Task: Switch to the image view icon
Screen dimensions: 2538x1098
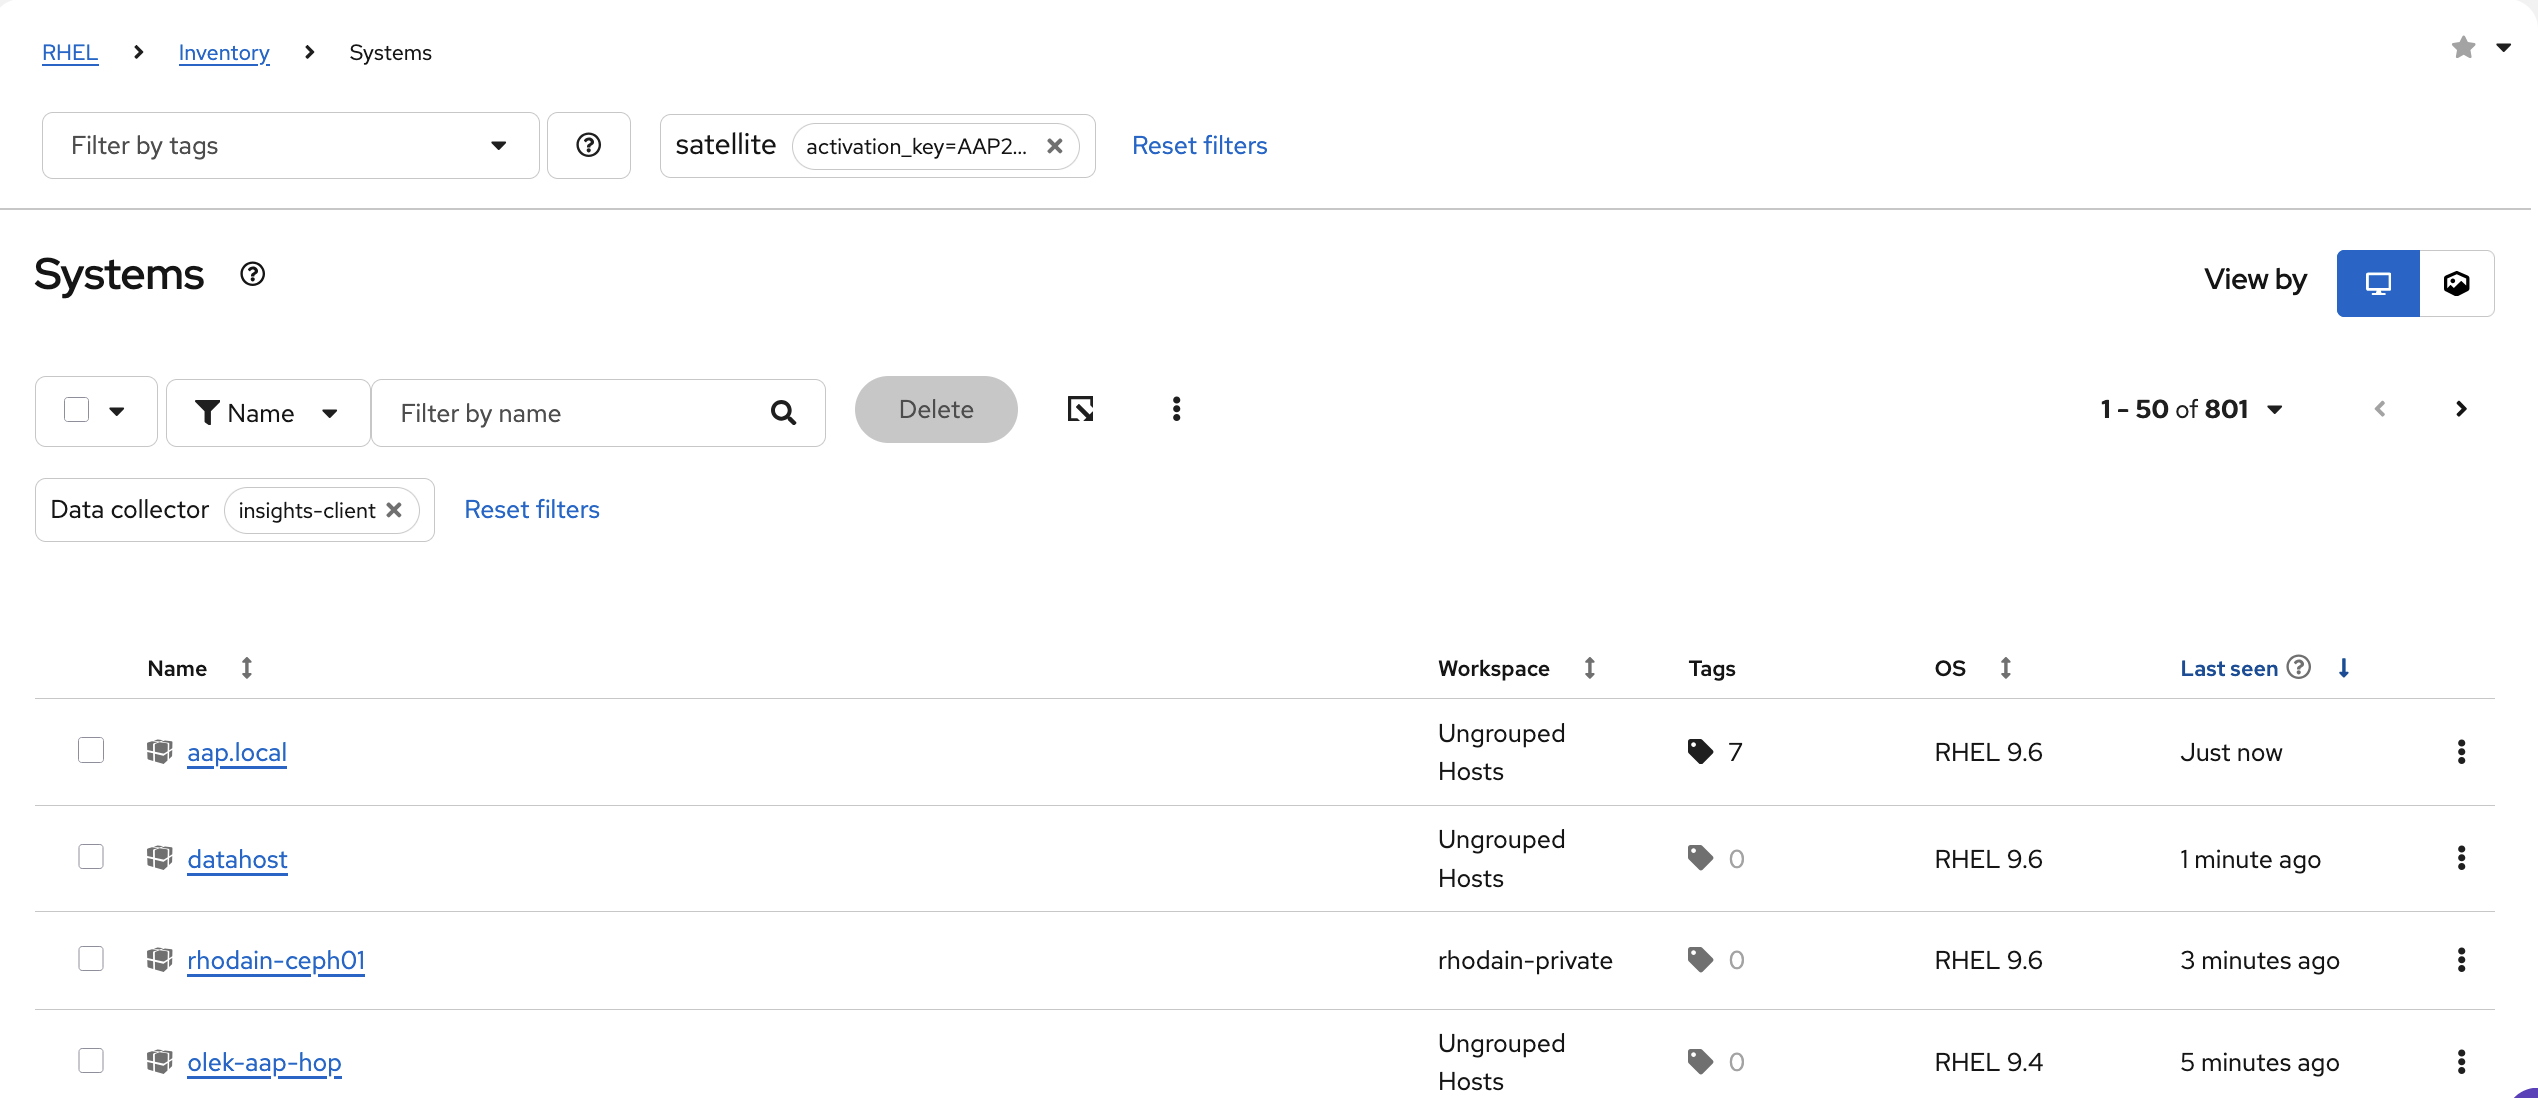Action: point(2456,284)
